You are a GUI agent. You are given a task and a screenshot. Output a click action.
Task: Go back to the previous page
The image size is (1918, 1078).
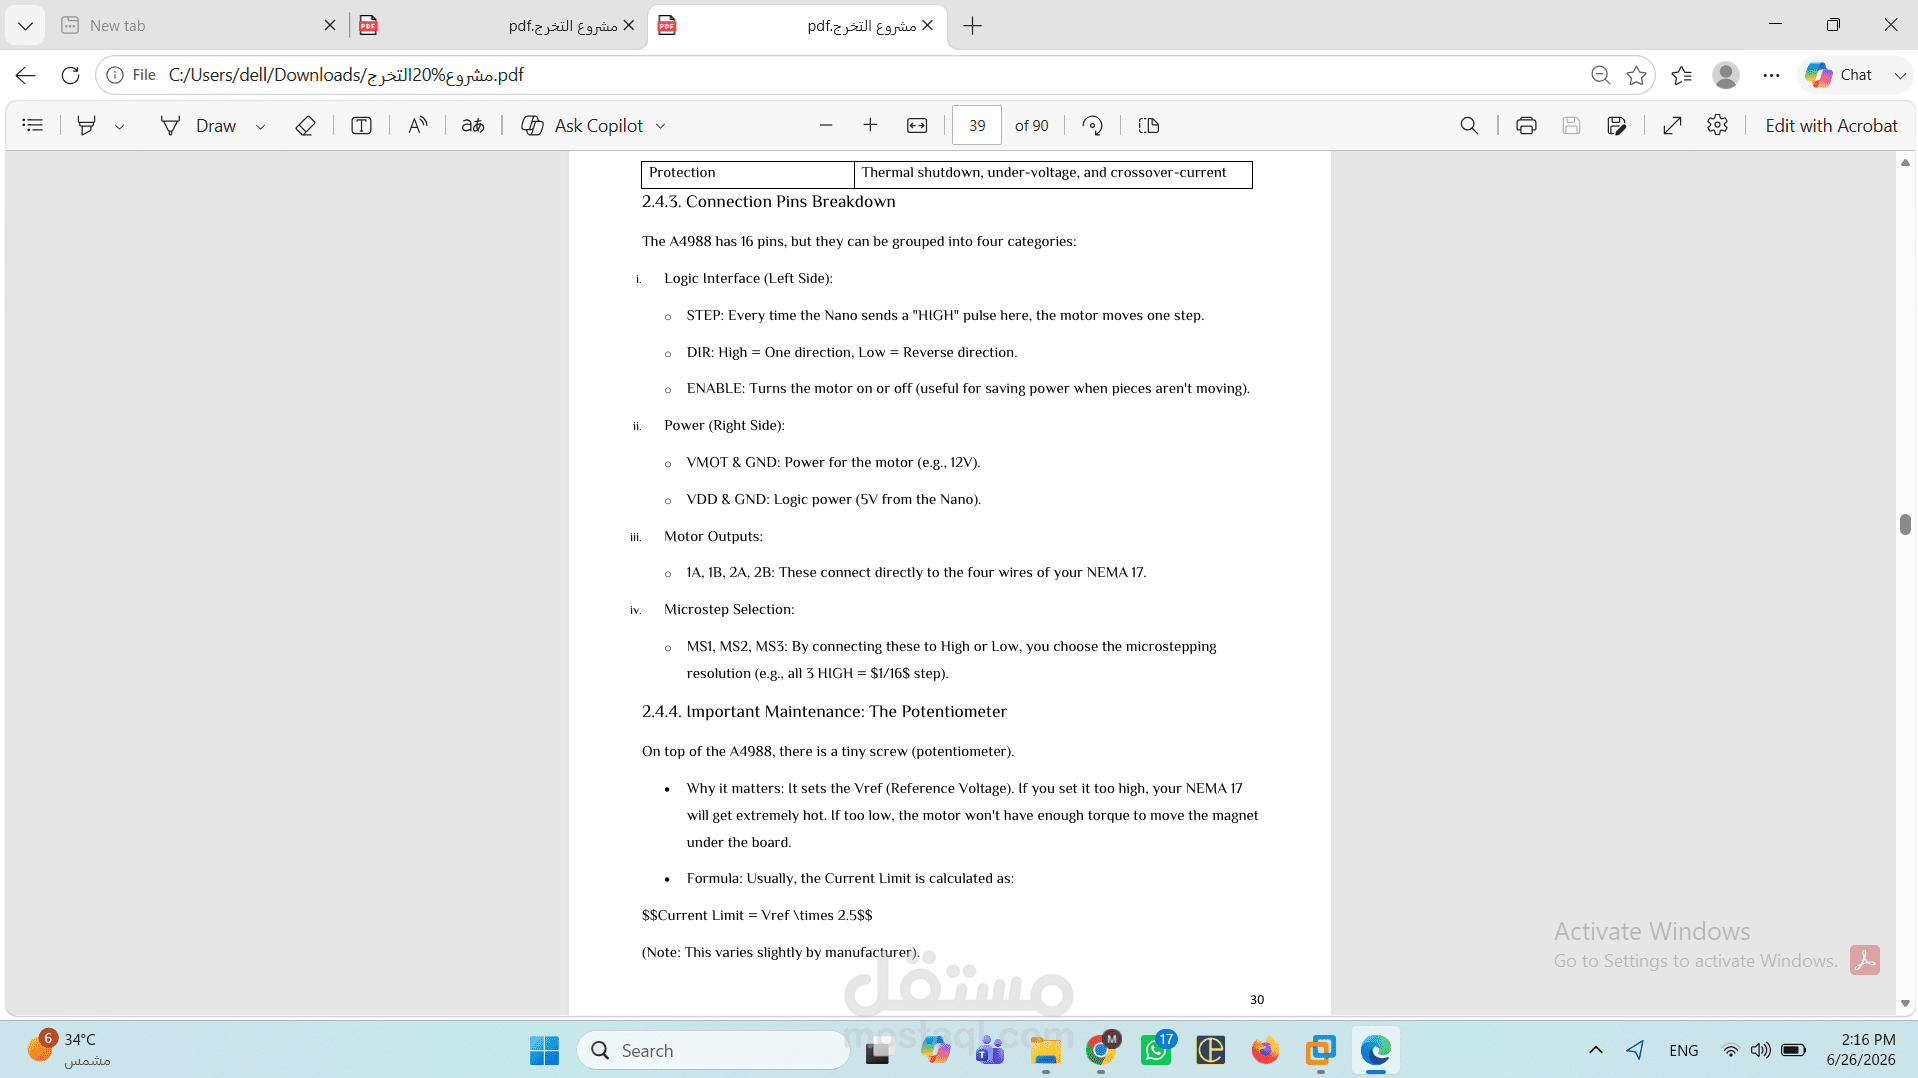pos(26,75)
